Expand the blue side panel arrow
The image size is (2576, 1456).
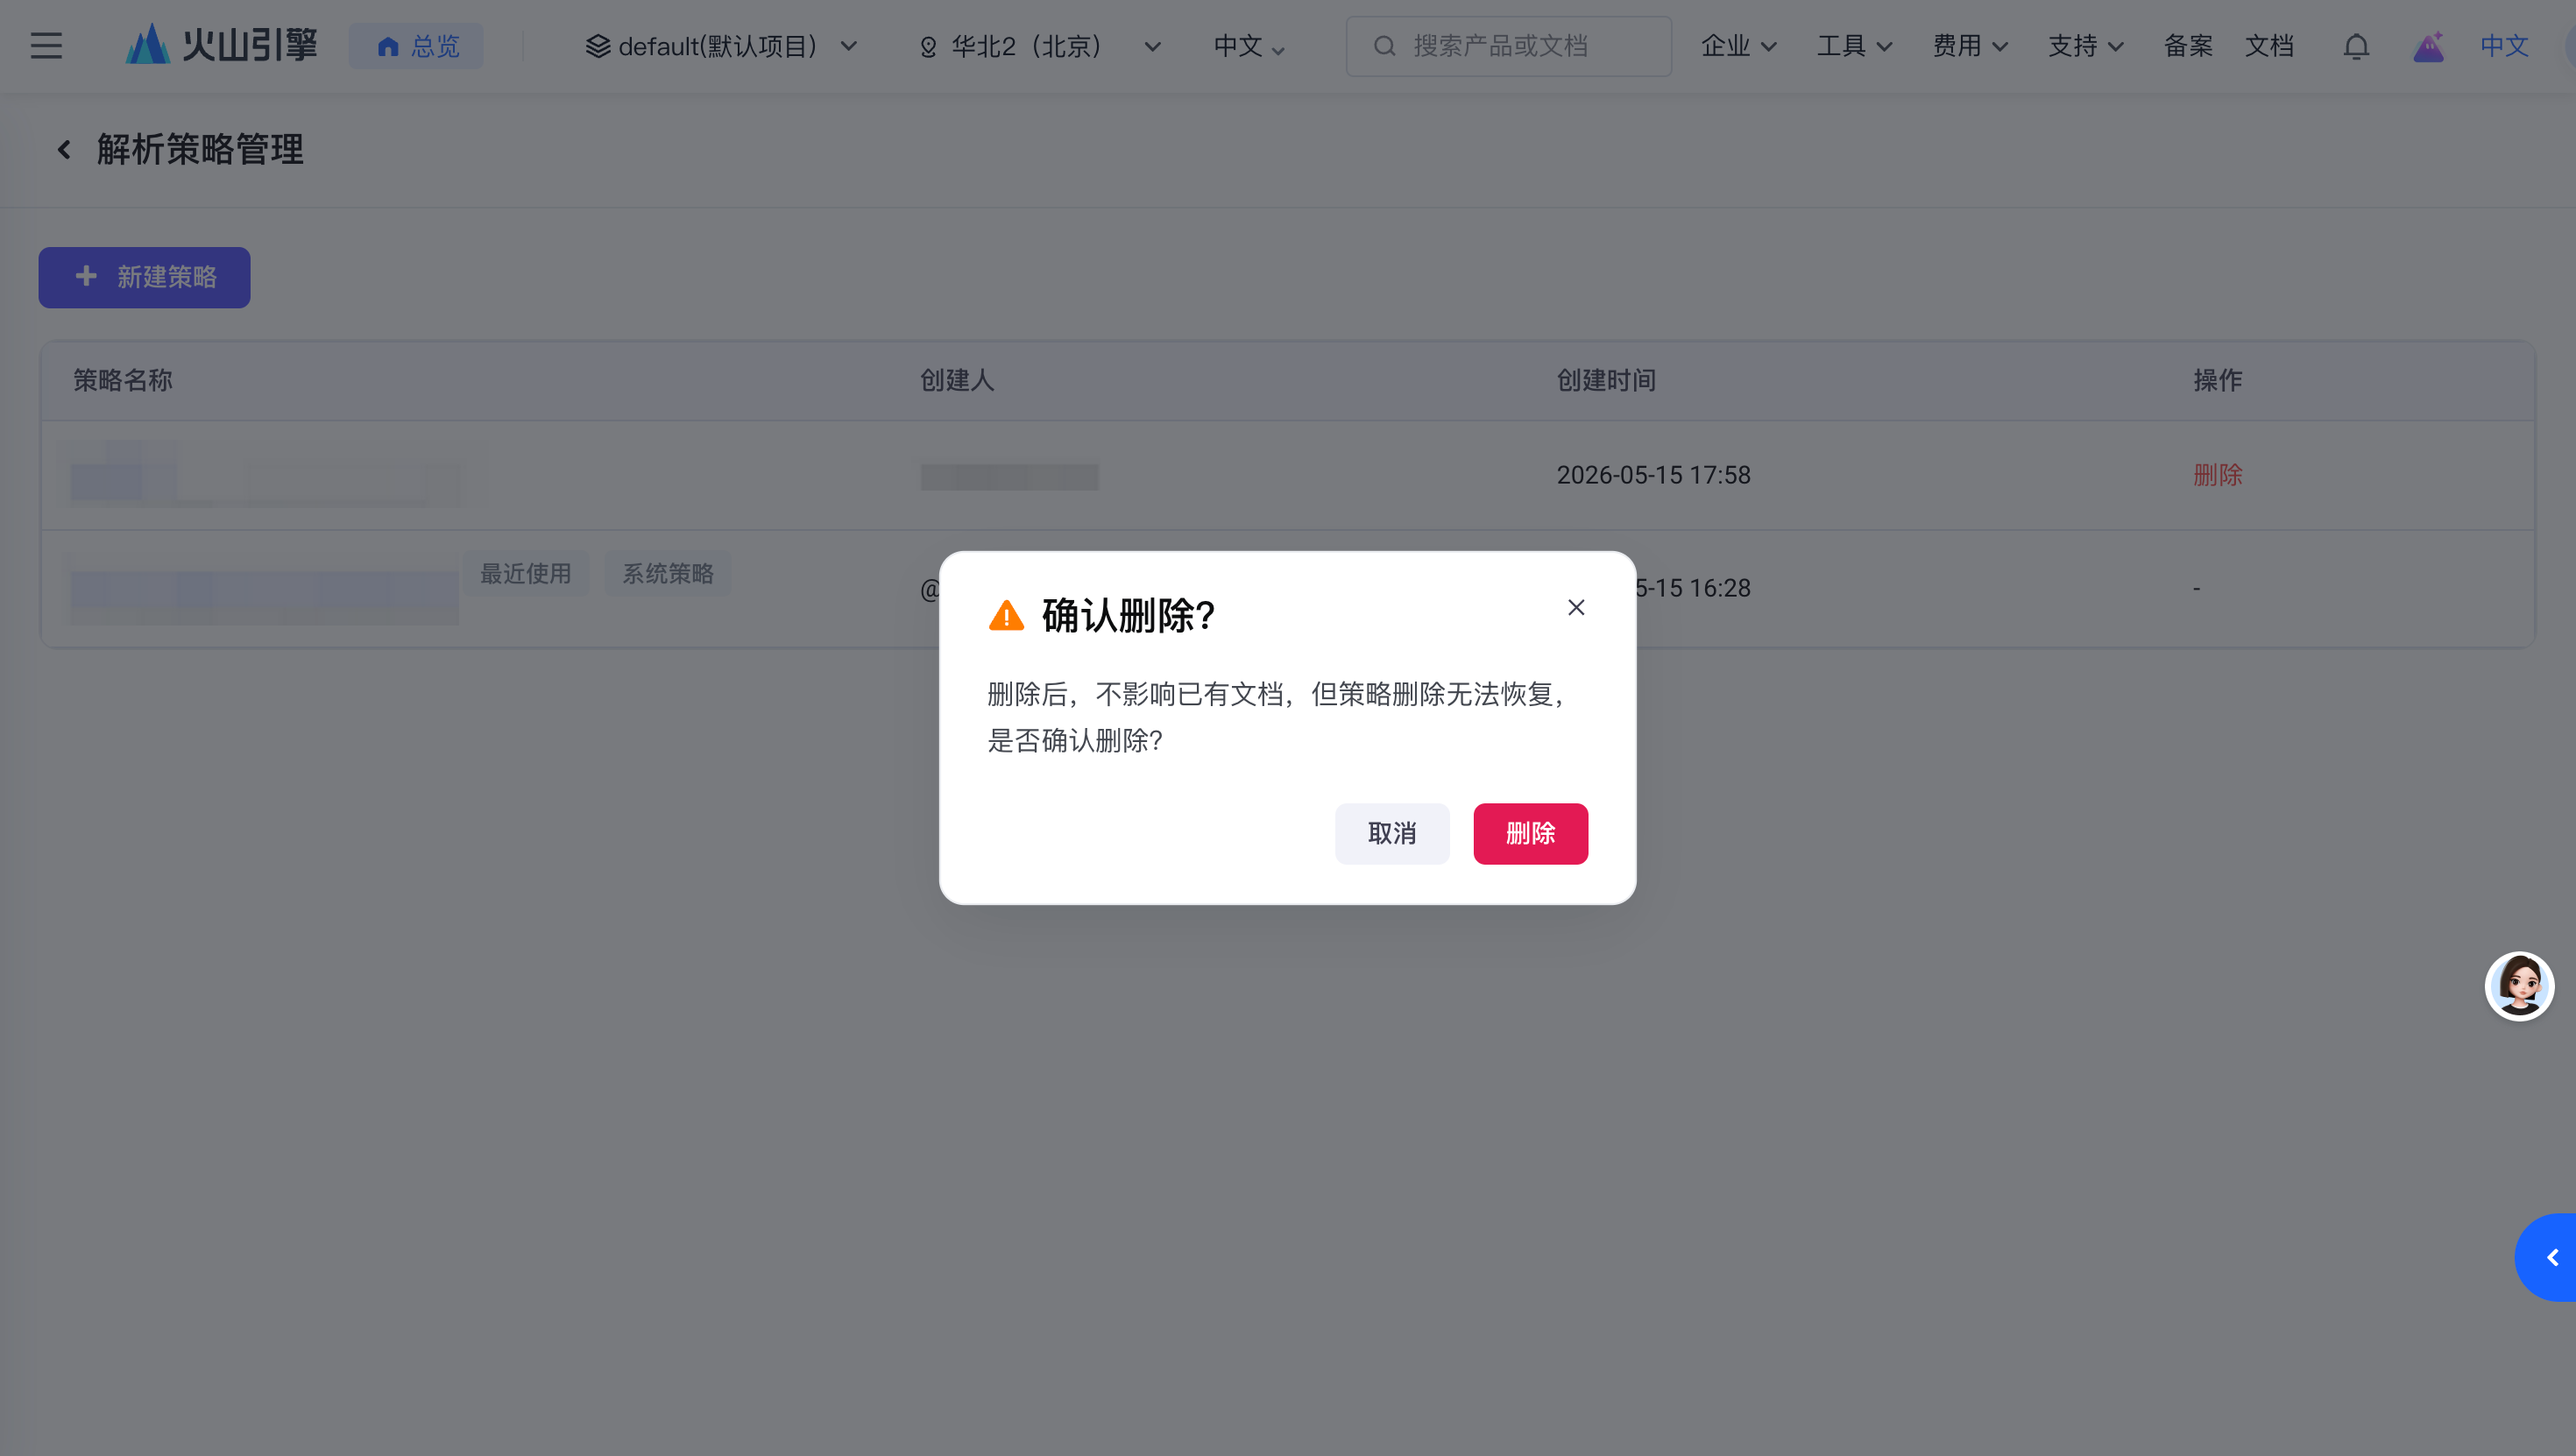(2548, 1257)
